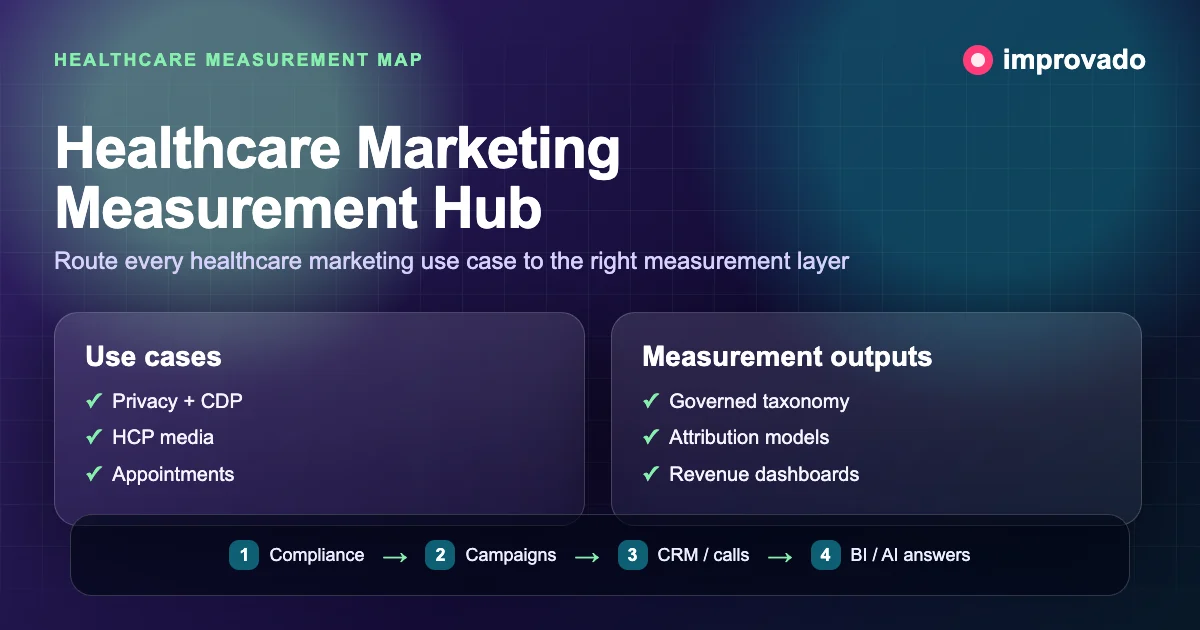Click the 'Attribution models' text
Screen dimensions: 1200x630
pyautogui.click(x=749, y=437)
